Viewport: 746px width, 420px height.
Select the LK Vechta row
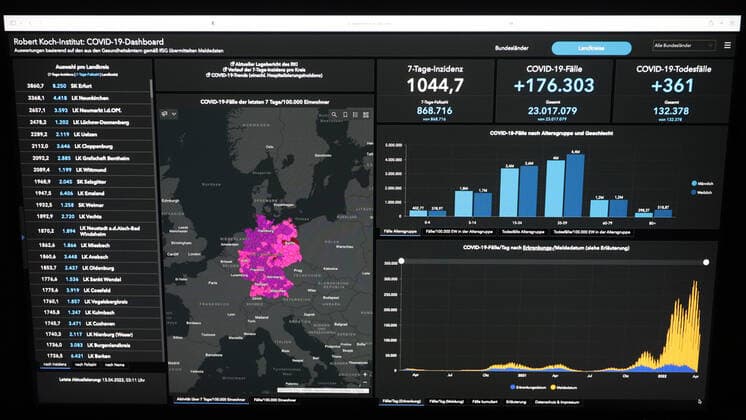click(x=92, y=216)
